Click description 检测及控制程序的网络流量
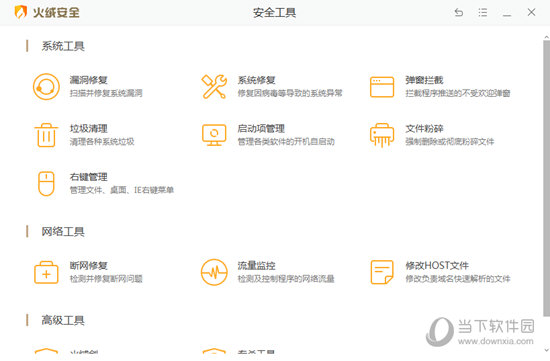The width and height of the screenshot is (550, 361). coord(286,279)
